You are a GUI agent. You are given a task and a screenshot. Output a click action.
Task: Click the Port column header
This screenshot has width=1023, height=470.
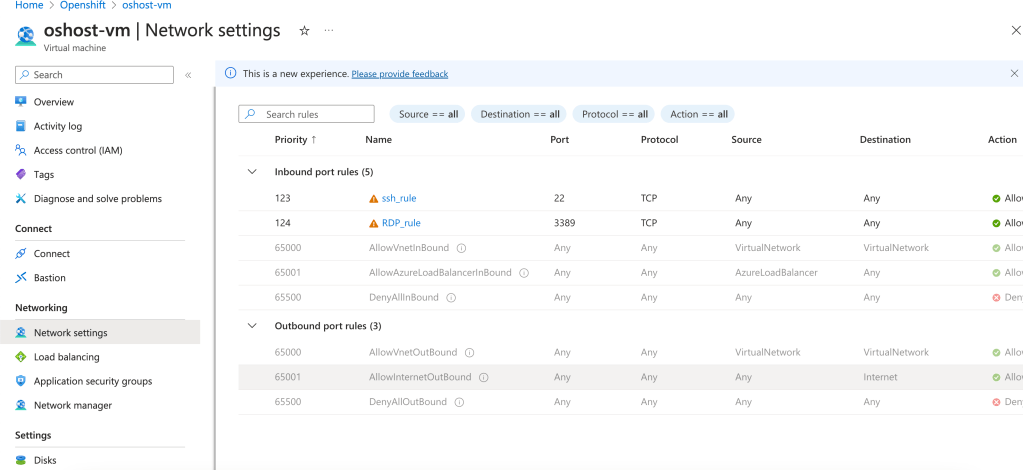(560, 140)
